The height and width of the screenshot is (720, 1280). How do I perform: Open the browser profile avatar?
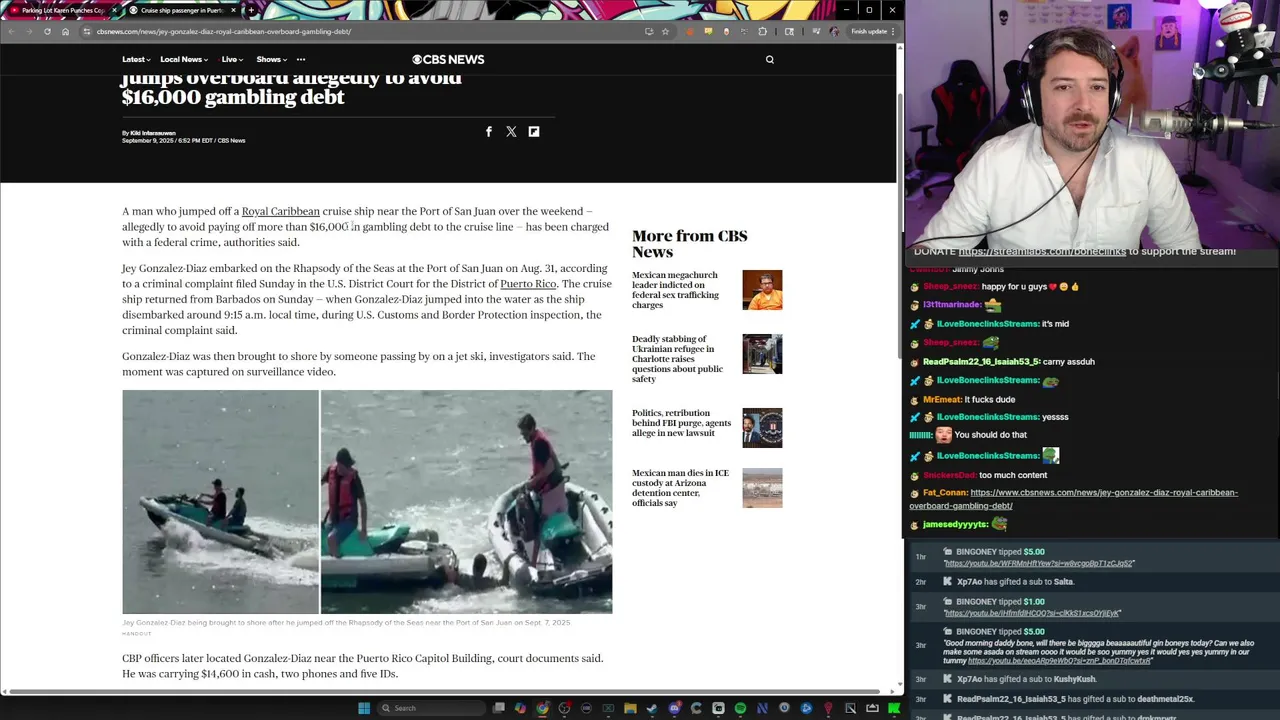tap(834, 31)
